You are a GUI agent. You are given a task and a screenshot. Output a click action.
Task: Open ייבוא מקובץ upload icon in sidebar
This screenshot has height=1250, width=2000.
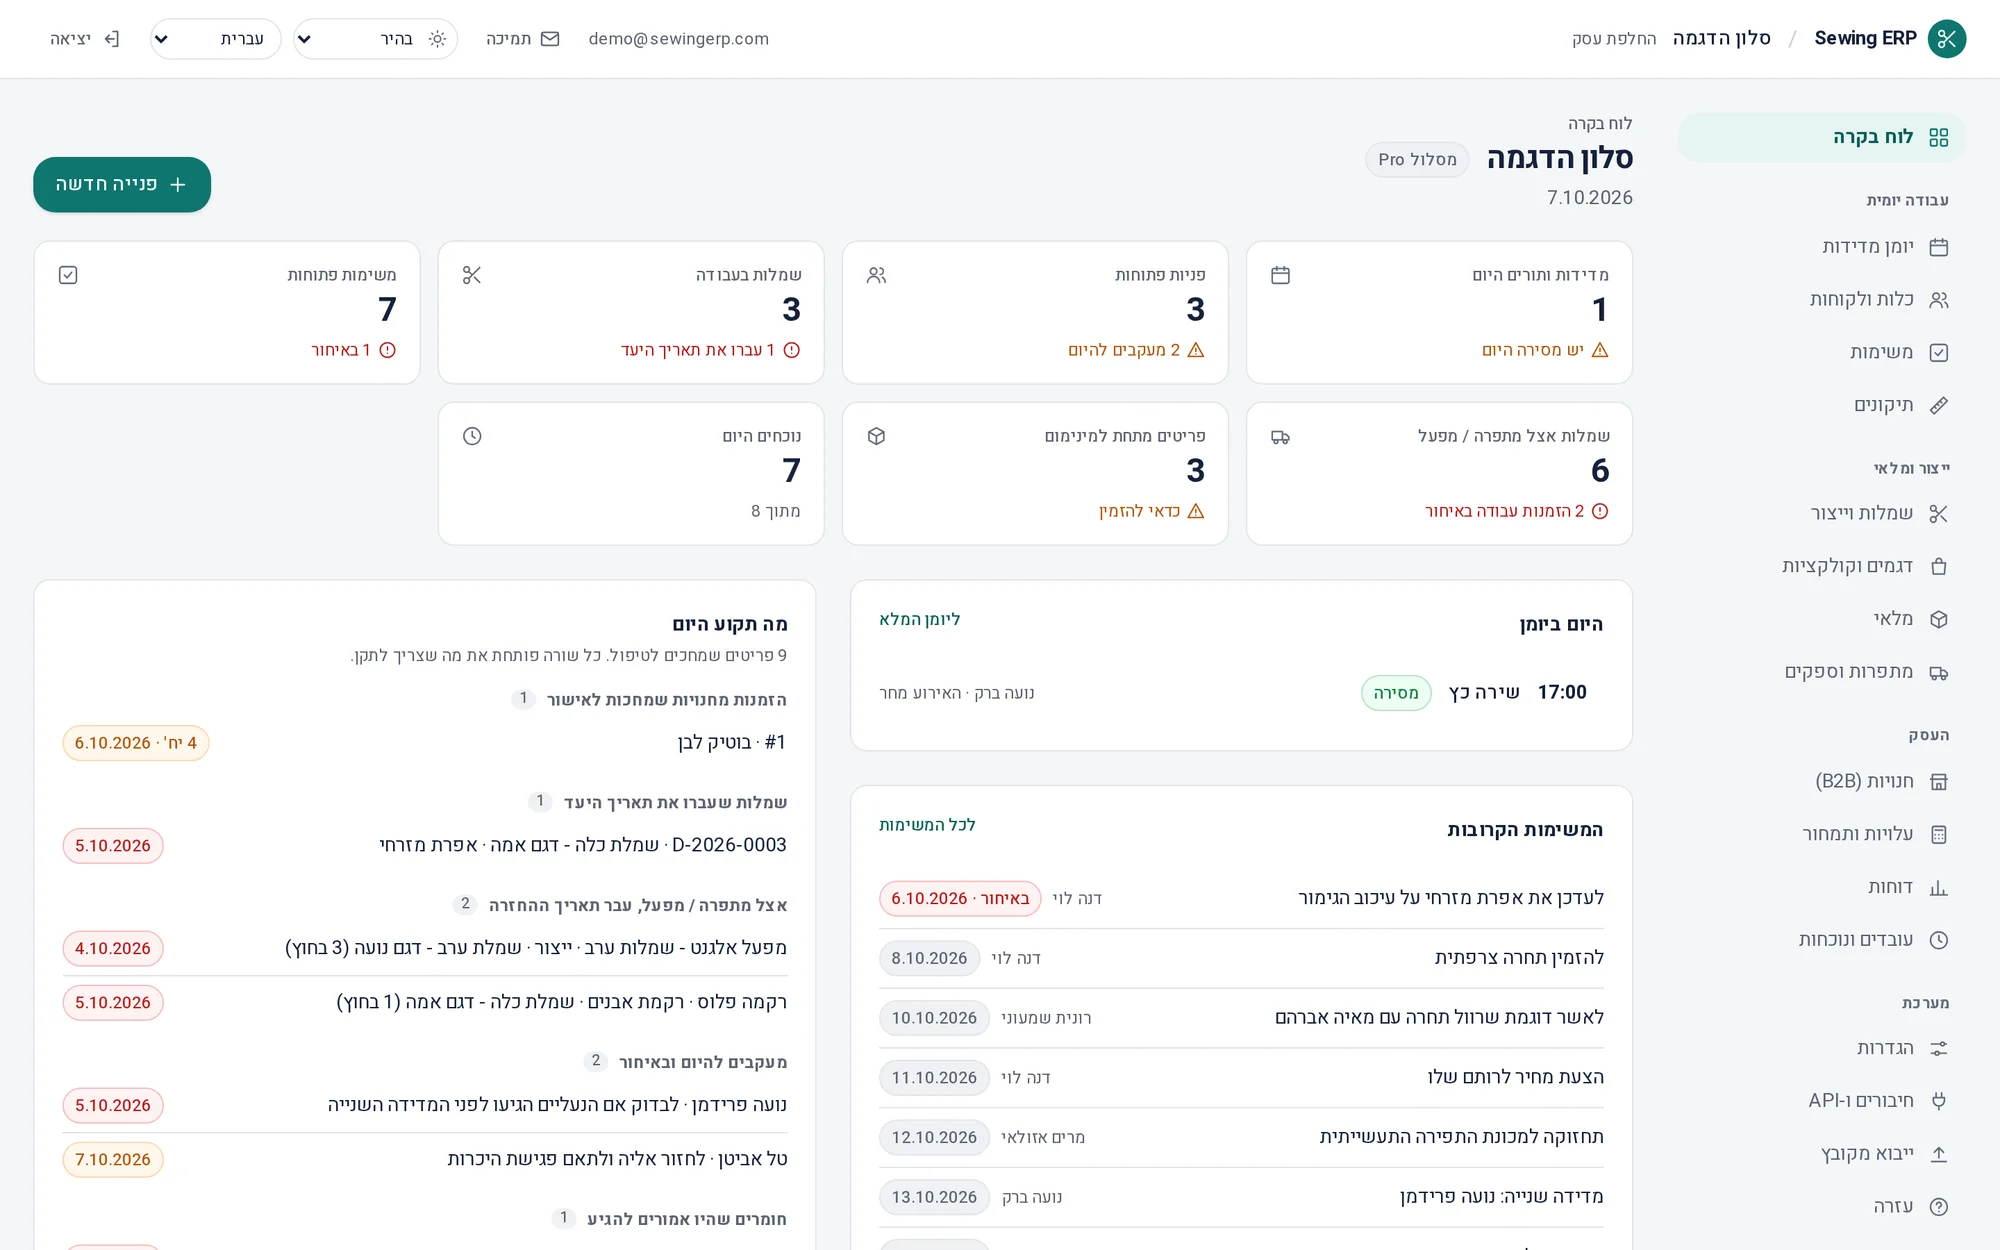click(1938, 1154)
